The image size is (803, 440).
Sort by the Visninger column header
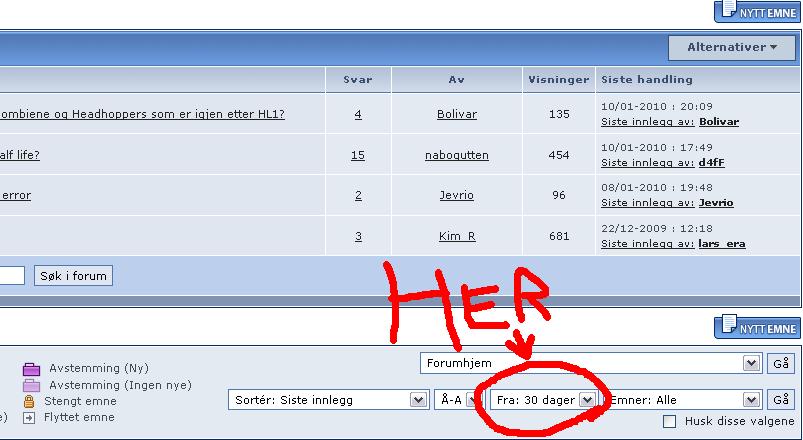(x=559, y=79)
